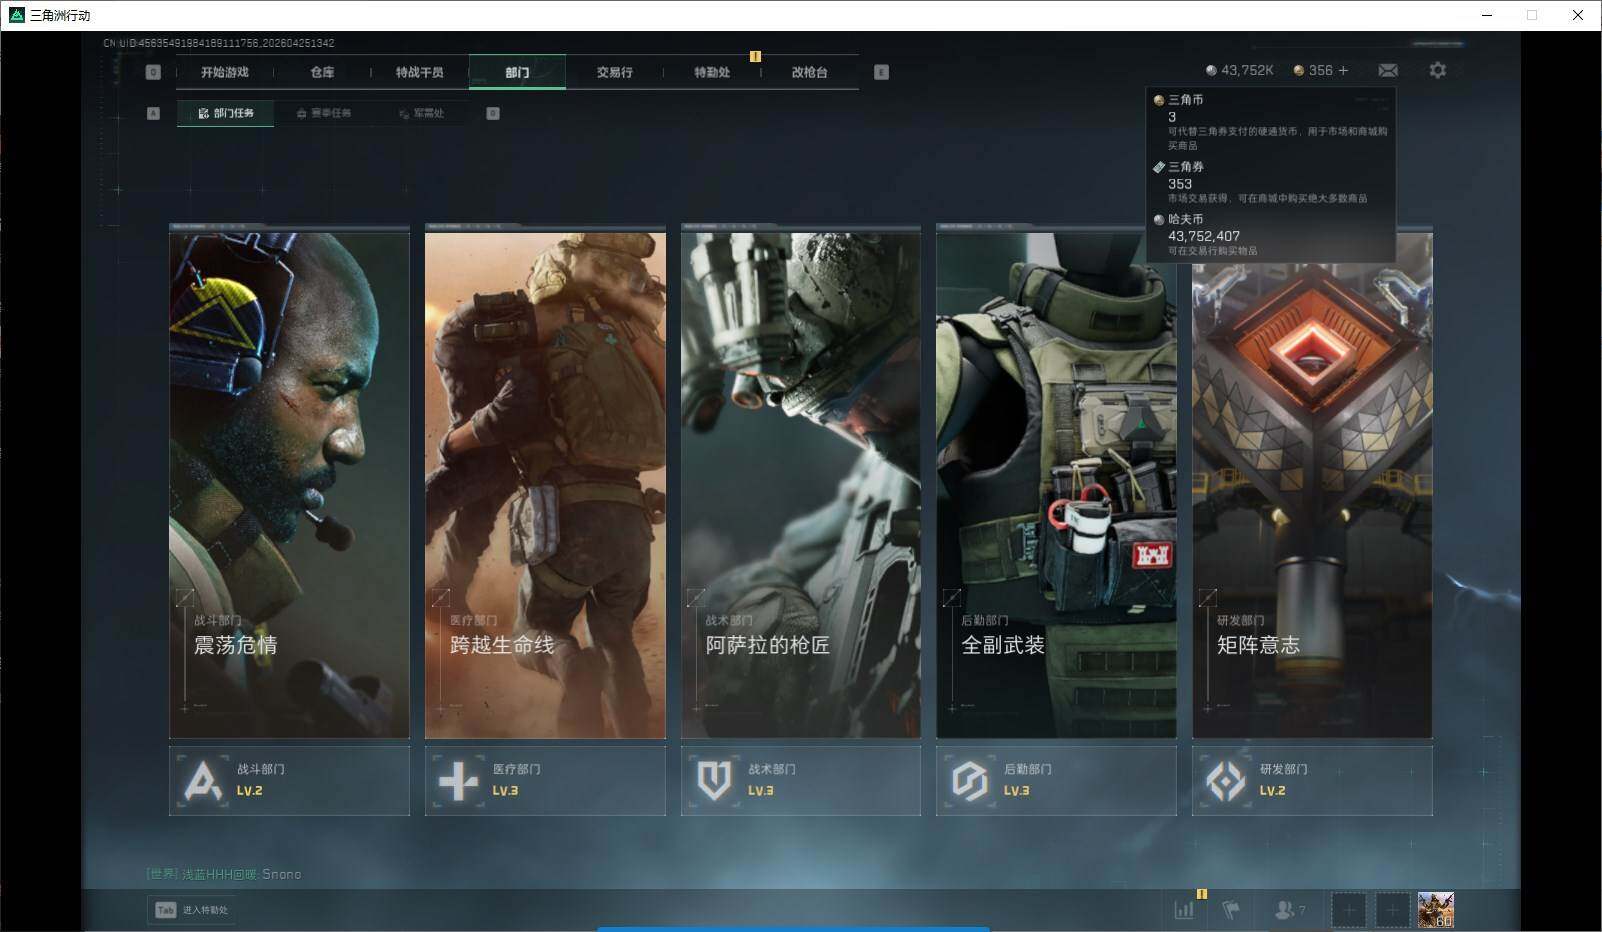Open the settings gear icon
The width and height of the screenshot is (1602, 932).
(1437, 70)
